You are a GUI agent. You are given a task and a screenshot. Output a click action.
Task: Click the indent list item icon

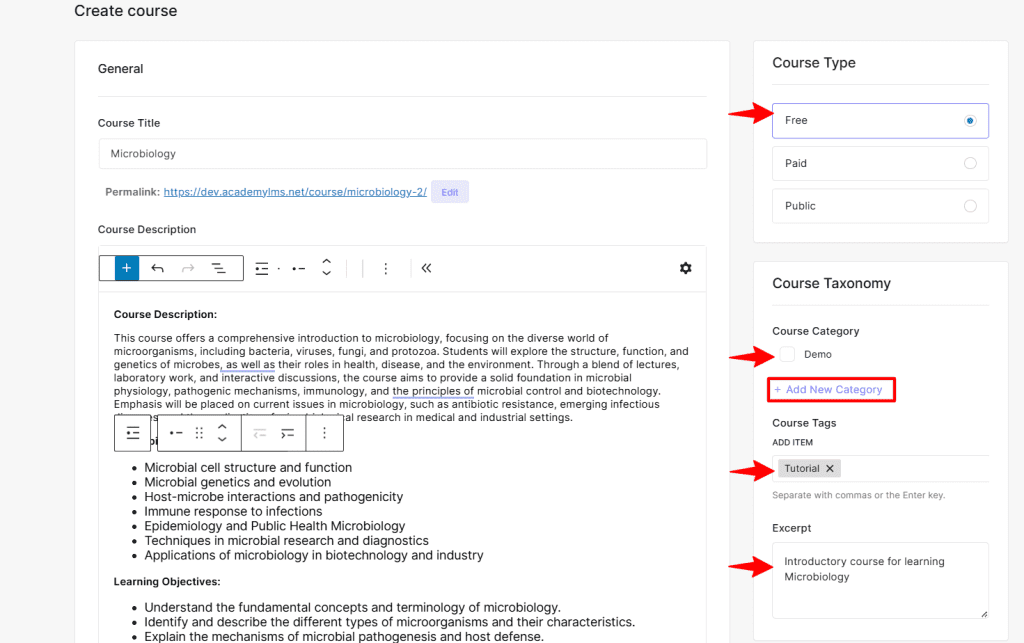pos(288,433)
